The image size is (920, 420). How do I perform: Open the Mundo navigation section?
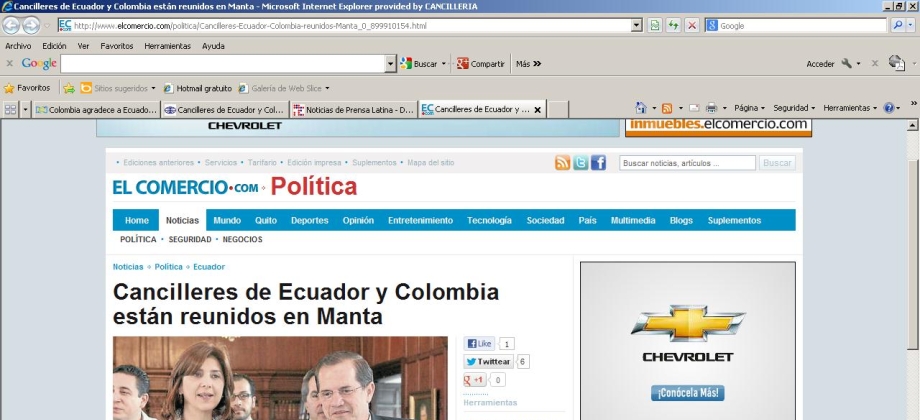coord(227,221)
